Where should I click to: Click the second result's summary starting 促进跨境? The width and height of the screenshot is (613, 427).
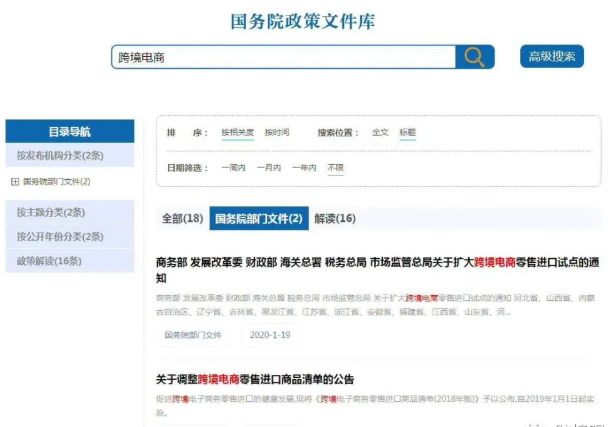point(375,405)
